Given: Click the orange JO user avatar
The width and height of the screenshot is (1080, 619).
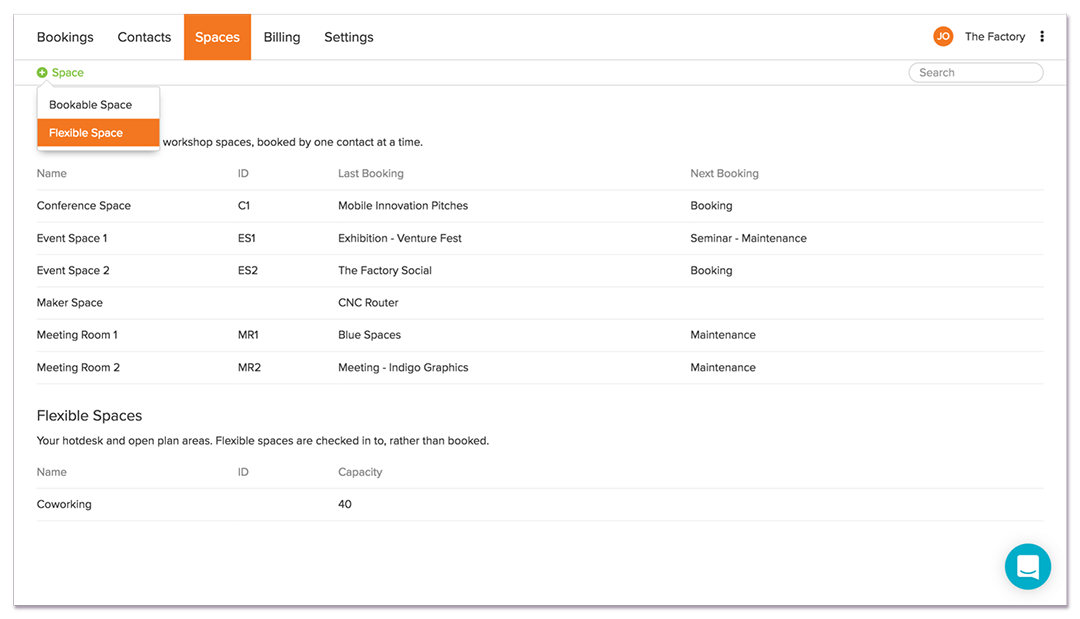Looking at the screenshot, I should (x=943, y=37).
